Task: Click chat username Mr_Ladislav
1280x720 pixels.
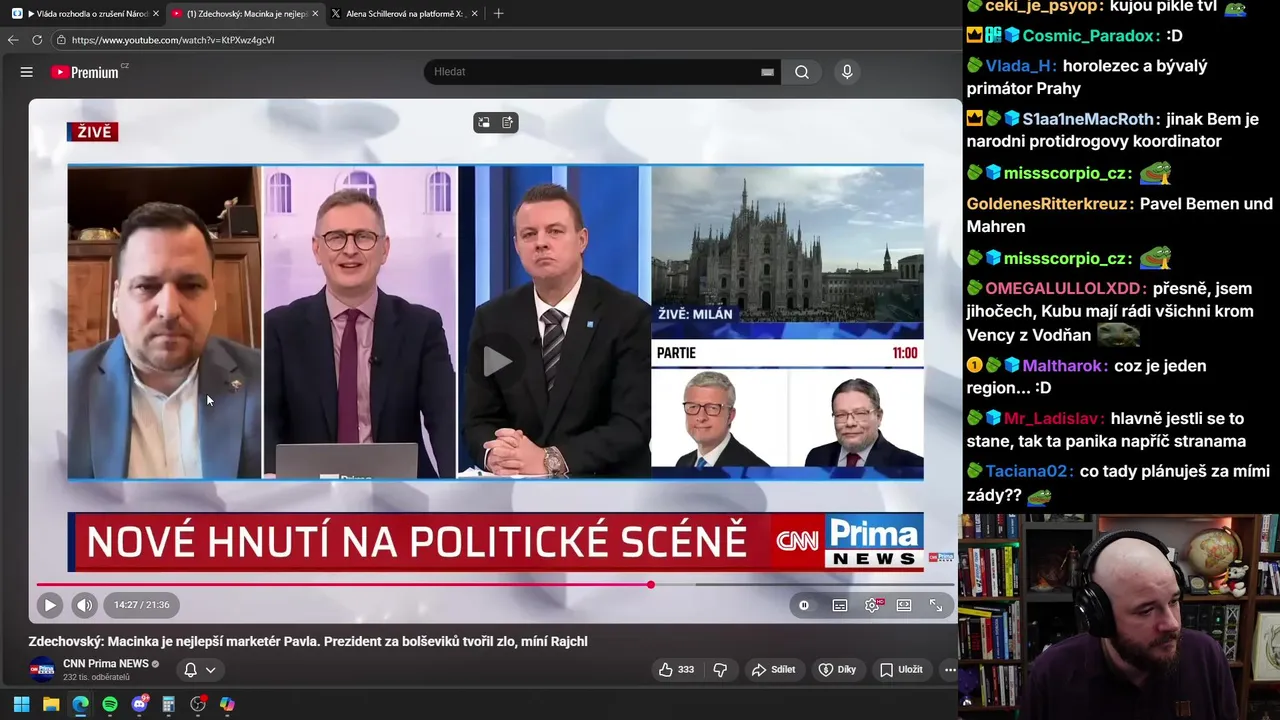Action: pyautogui.click(x=1054, y=419)
